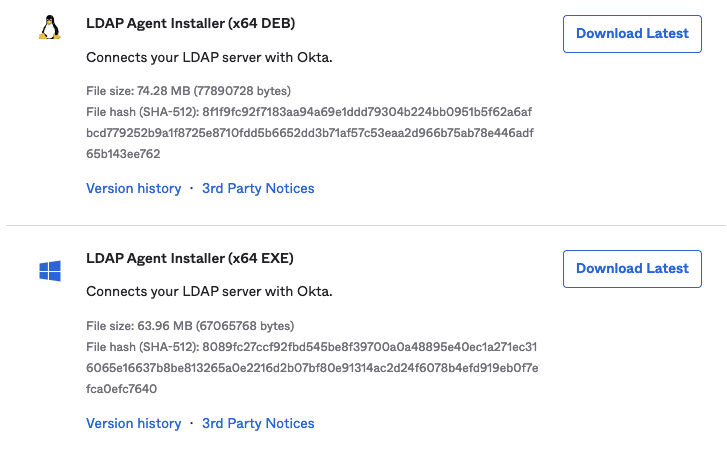Click hash ending line fca0efc7640
727x449 pixels.
coord(121,389)
